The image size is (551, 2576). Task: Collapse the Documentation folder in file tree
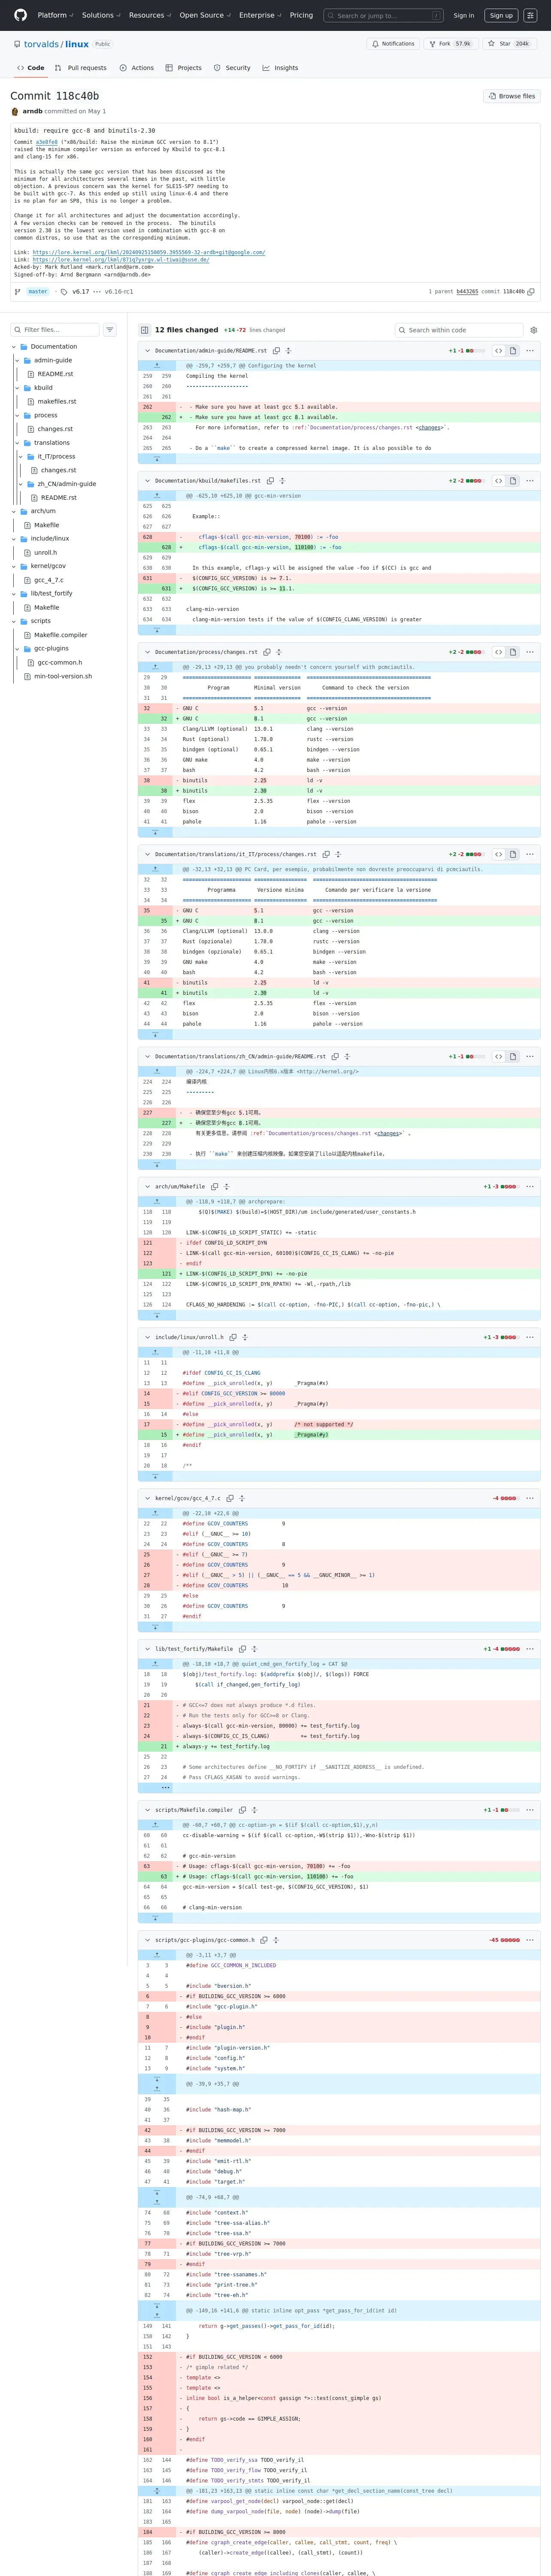[x=14, y=347]
